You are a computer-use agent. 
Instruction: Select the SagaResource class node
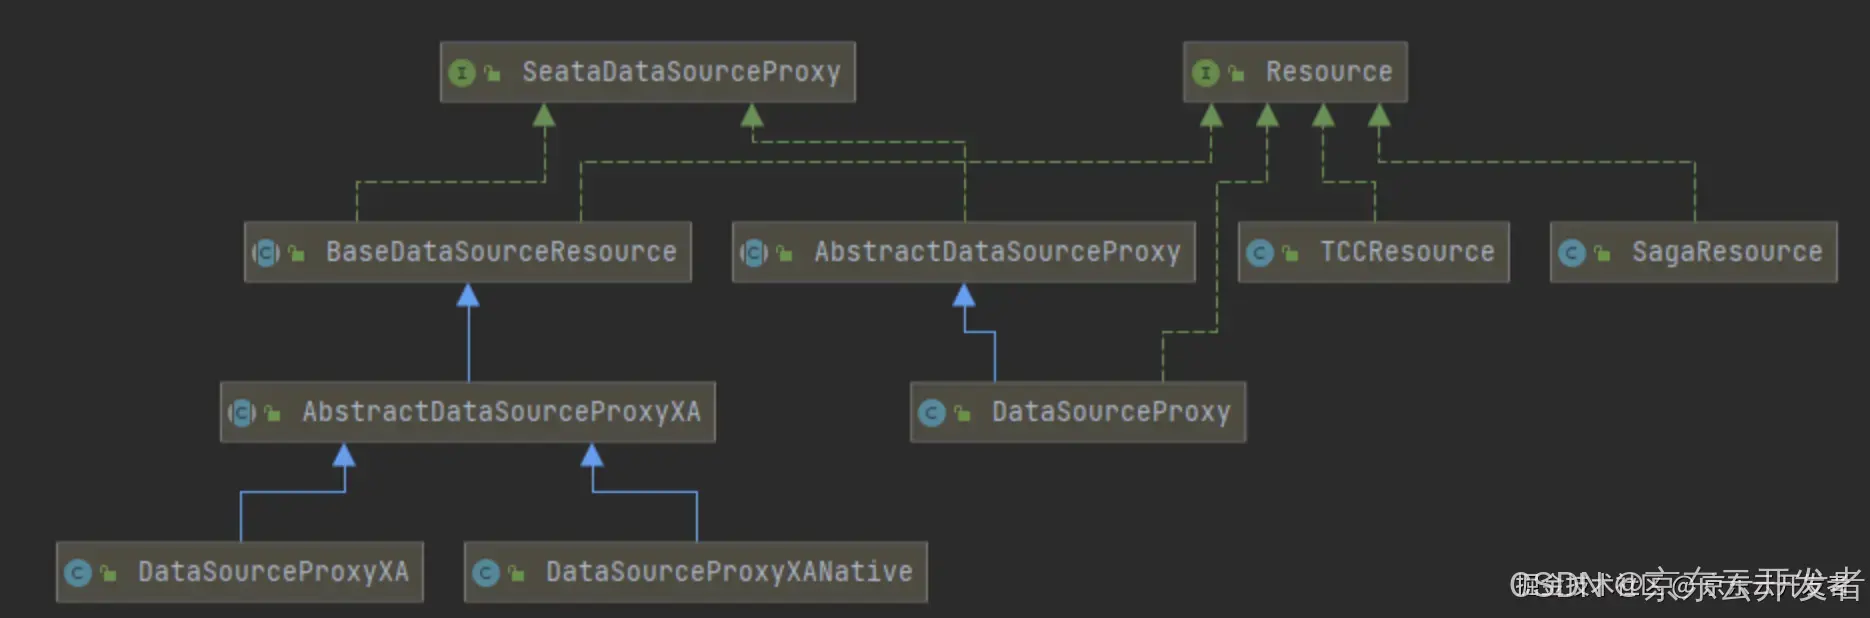pyautogui.click(x=1694, y=252)
